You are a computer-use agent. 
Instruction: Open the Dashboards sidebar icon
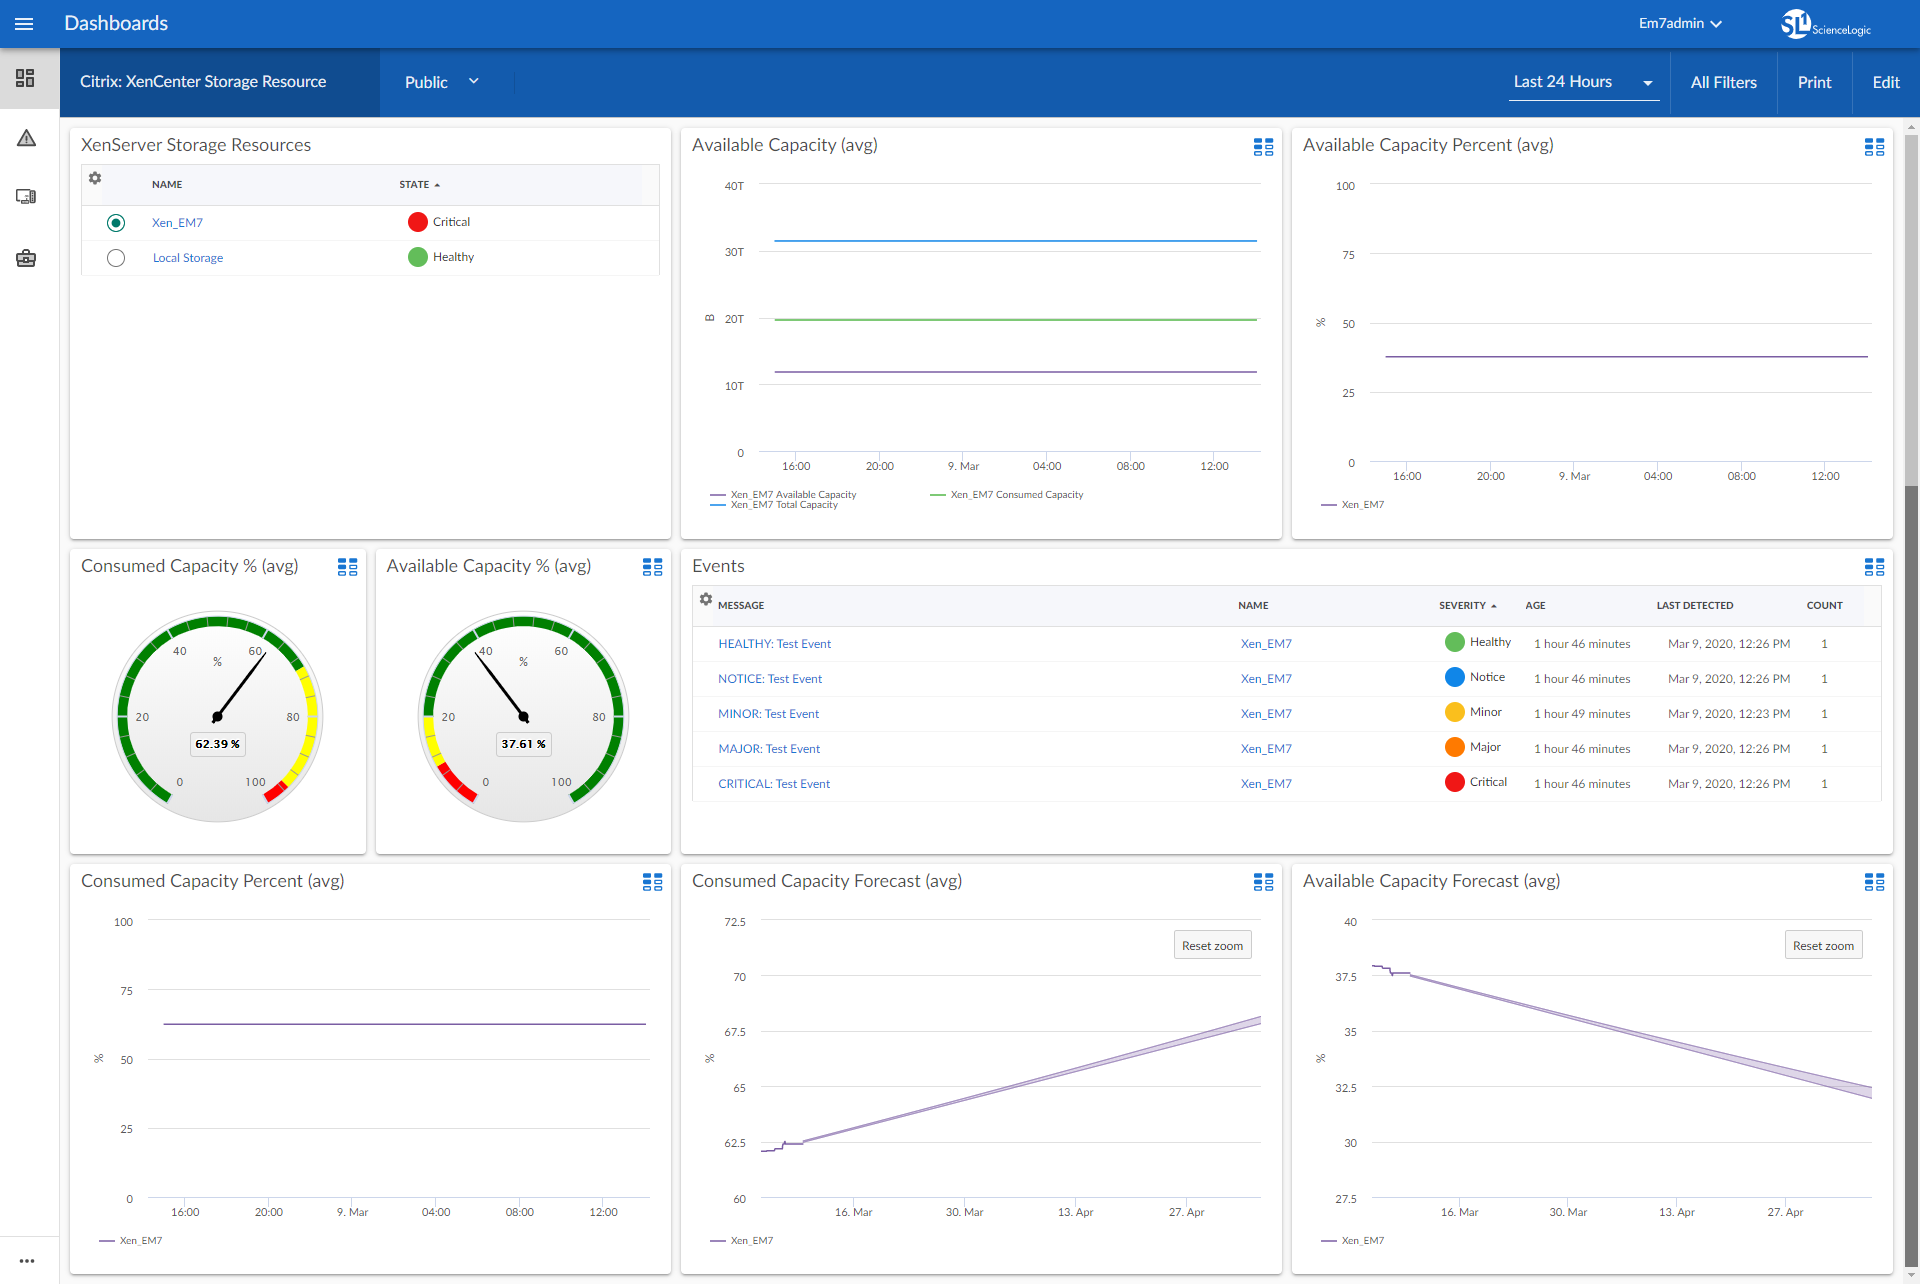(x=26, y=78)
